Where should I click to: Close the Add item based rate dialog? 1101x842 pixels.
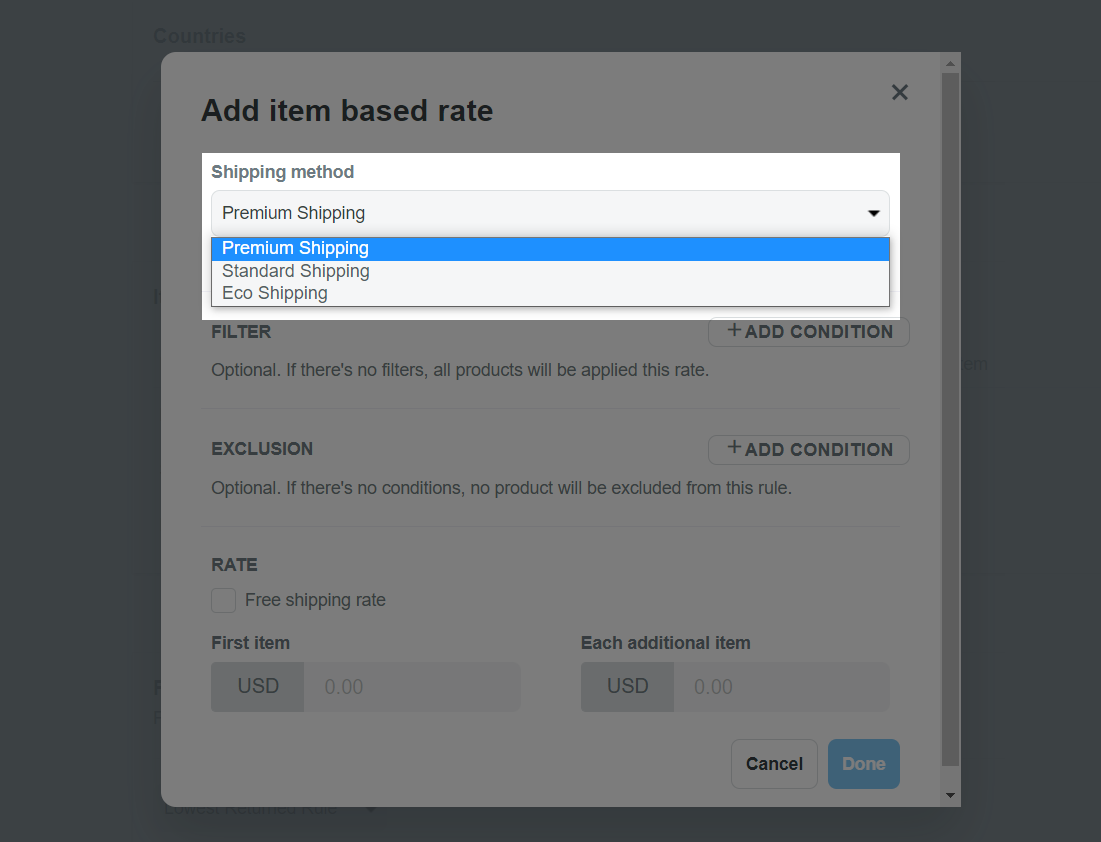(x=899, y=92)
